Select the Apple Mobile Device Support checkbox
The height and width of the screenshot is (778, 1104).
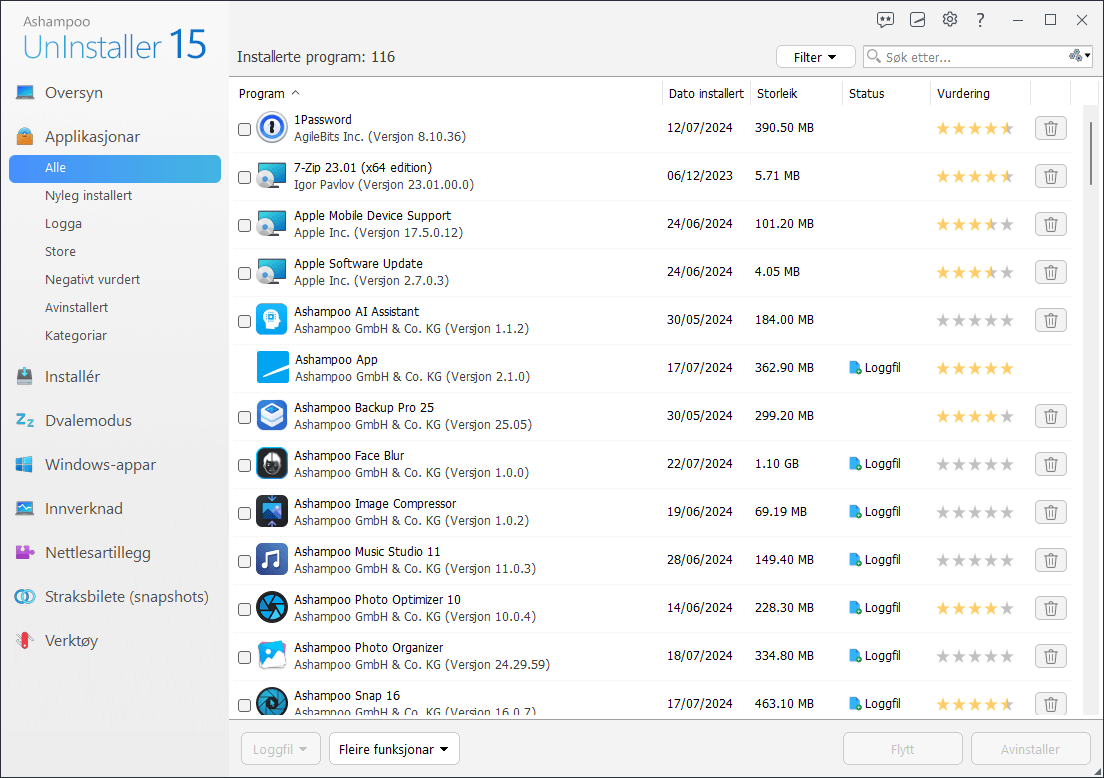(244, 225)
